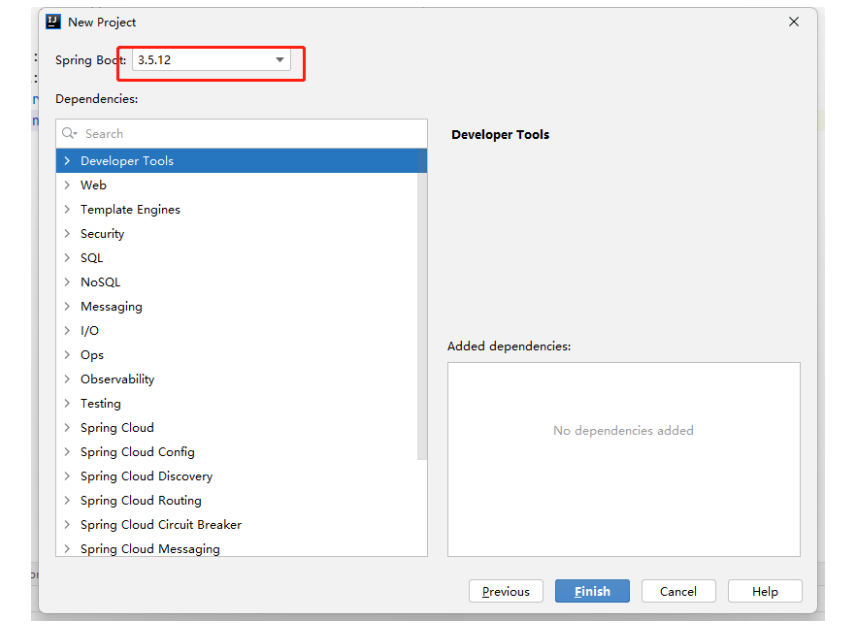Image resolution: width=863 pixels, height=635 pixels.
Task: Go back with the Previous button
Action: (x=506, y=591)
